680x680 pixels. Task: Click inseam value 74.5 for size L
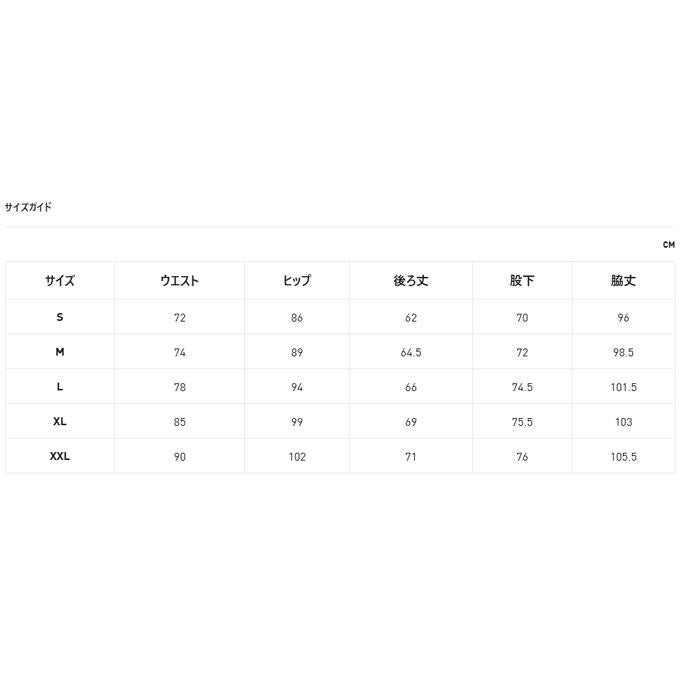pyautogui.click(x=522, y=387)
